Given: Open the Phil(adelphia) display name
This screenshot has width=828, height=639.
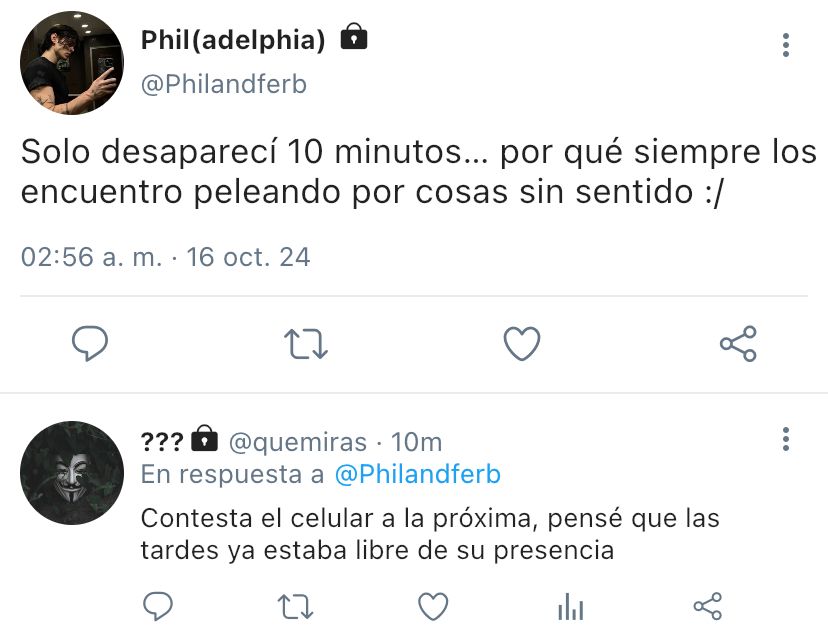Looking at the screenshot, I should point(233,40).
